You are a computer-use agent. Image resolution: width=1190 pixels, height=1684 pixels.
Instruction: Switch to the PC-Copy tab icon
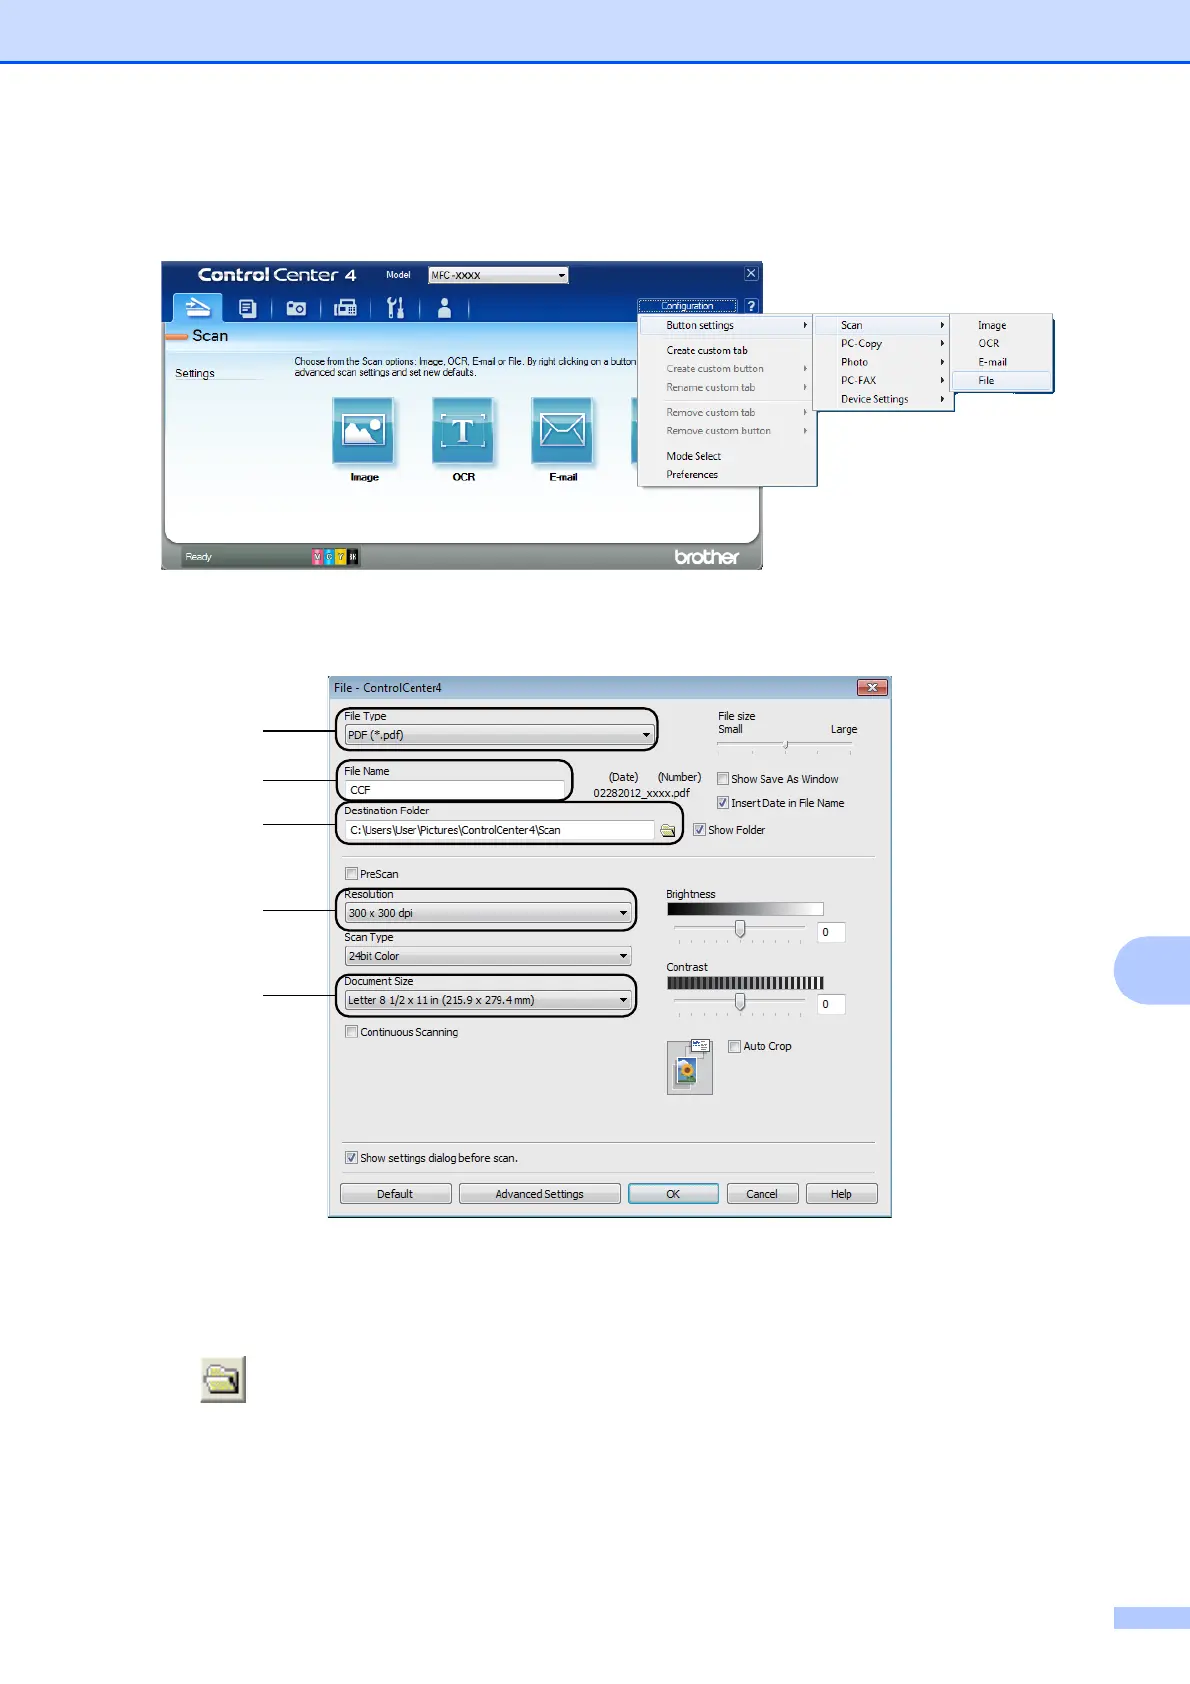247,309
